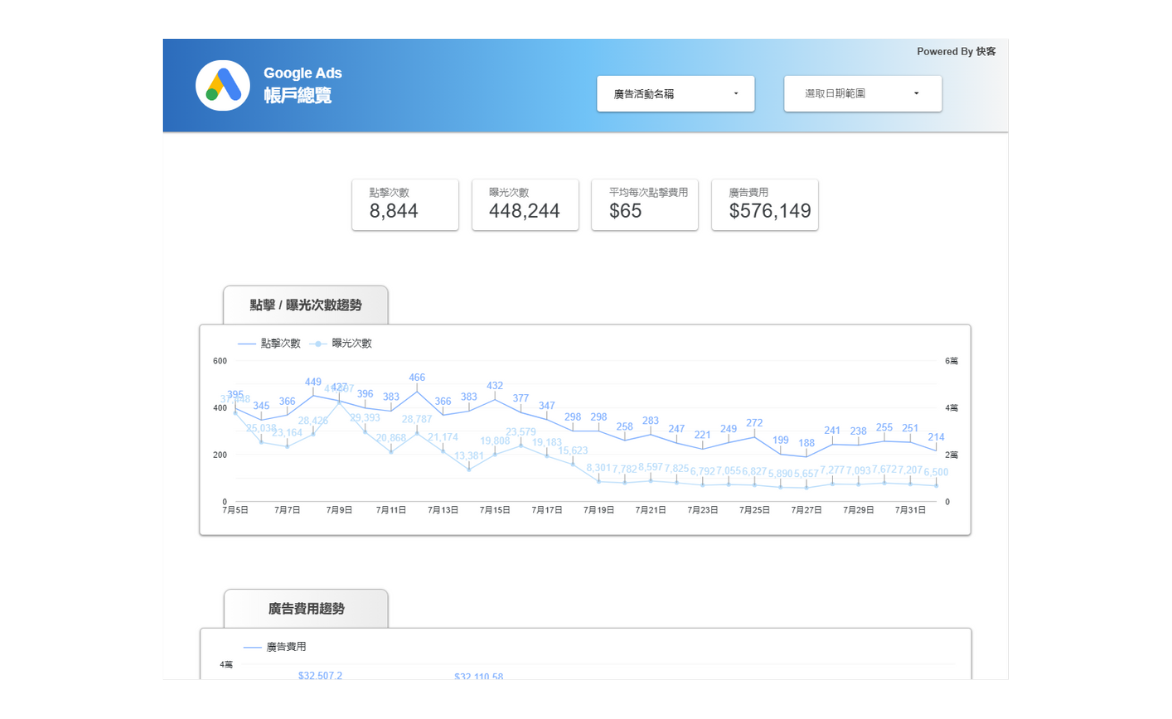The height and width of the screenshot is (719, 1172).
Task: Click the 6萬 right axis label
Action: (952, 361)
